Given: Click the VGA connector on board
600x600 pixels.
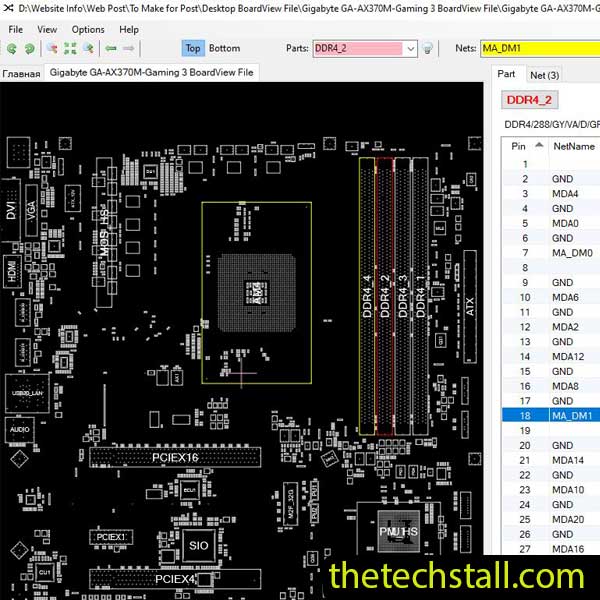Looking at the screenshot, I should tap(31, 210).
